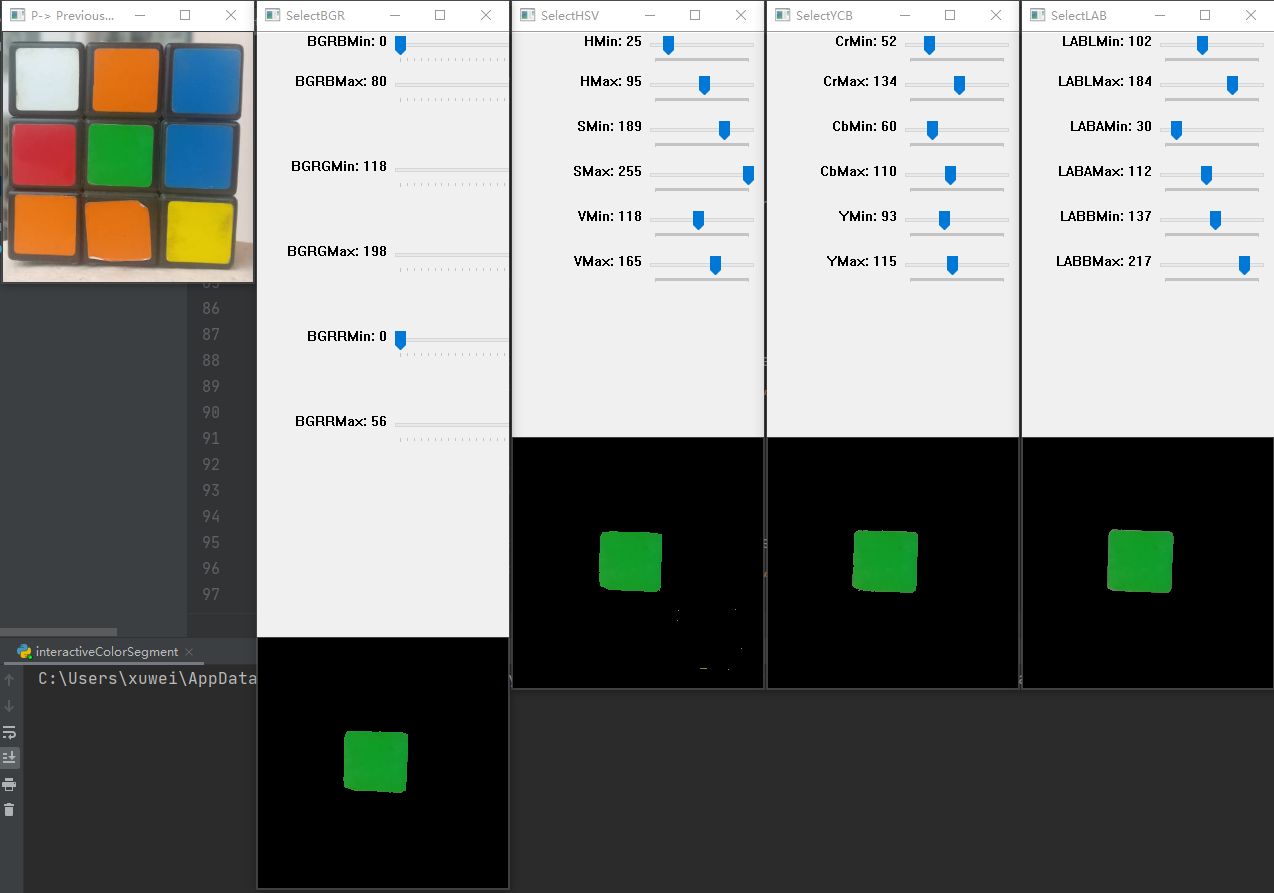Click the LABLMin slider handle
The height and width of the screenshot is (893, 1274).
coord(1202,45)
